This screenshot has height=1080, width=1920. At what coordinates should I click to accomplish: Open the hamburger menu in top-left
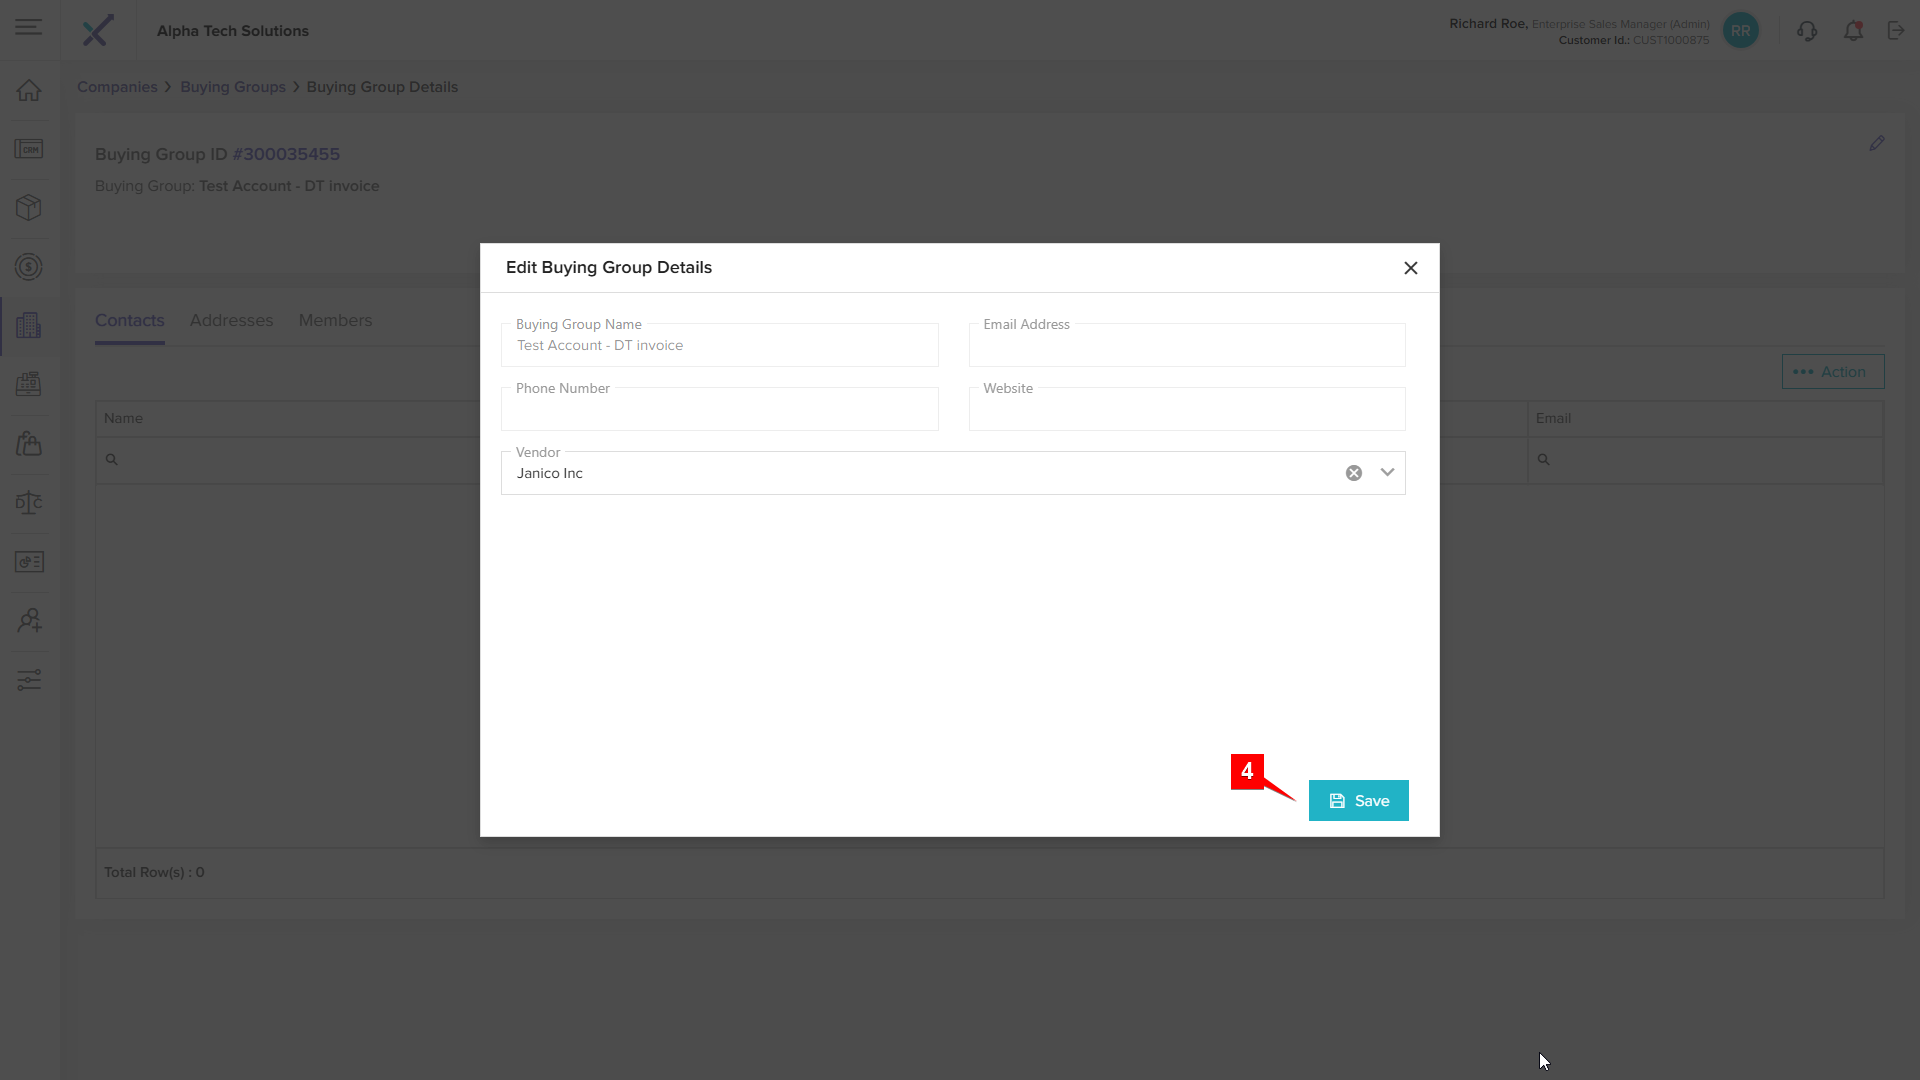29,28
